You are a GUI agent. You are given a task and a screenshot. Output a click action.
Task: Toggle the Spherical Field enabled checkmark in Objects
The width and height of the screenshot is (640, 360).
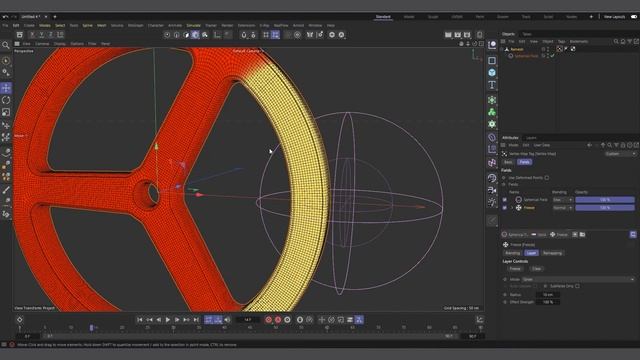pyautogui.click(x=552, y=56)
